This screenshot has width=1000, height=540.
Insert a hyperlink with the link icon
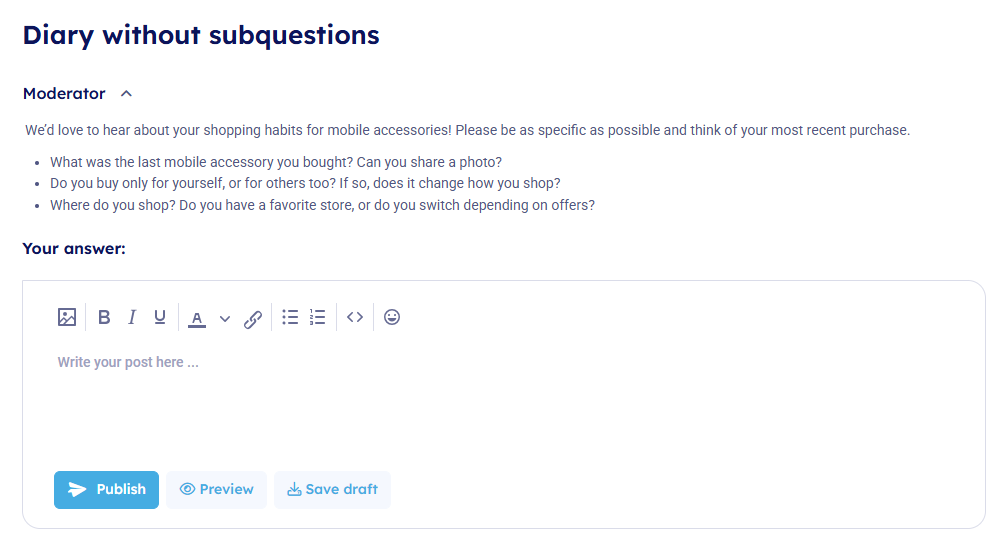coord(253,319)
